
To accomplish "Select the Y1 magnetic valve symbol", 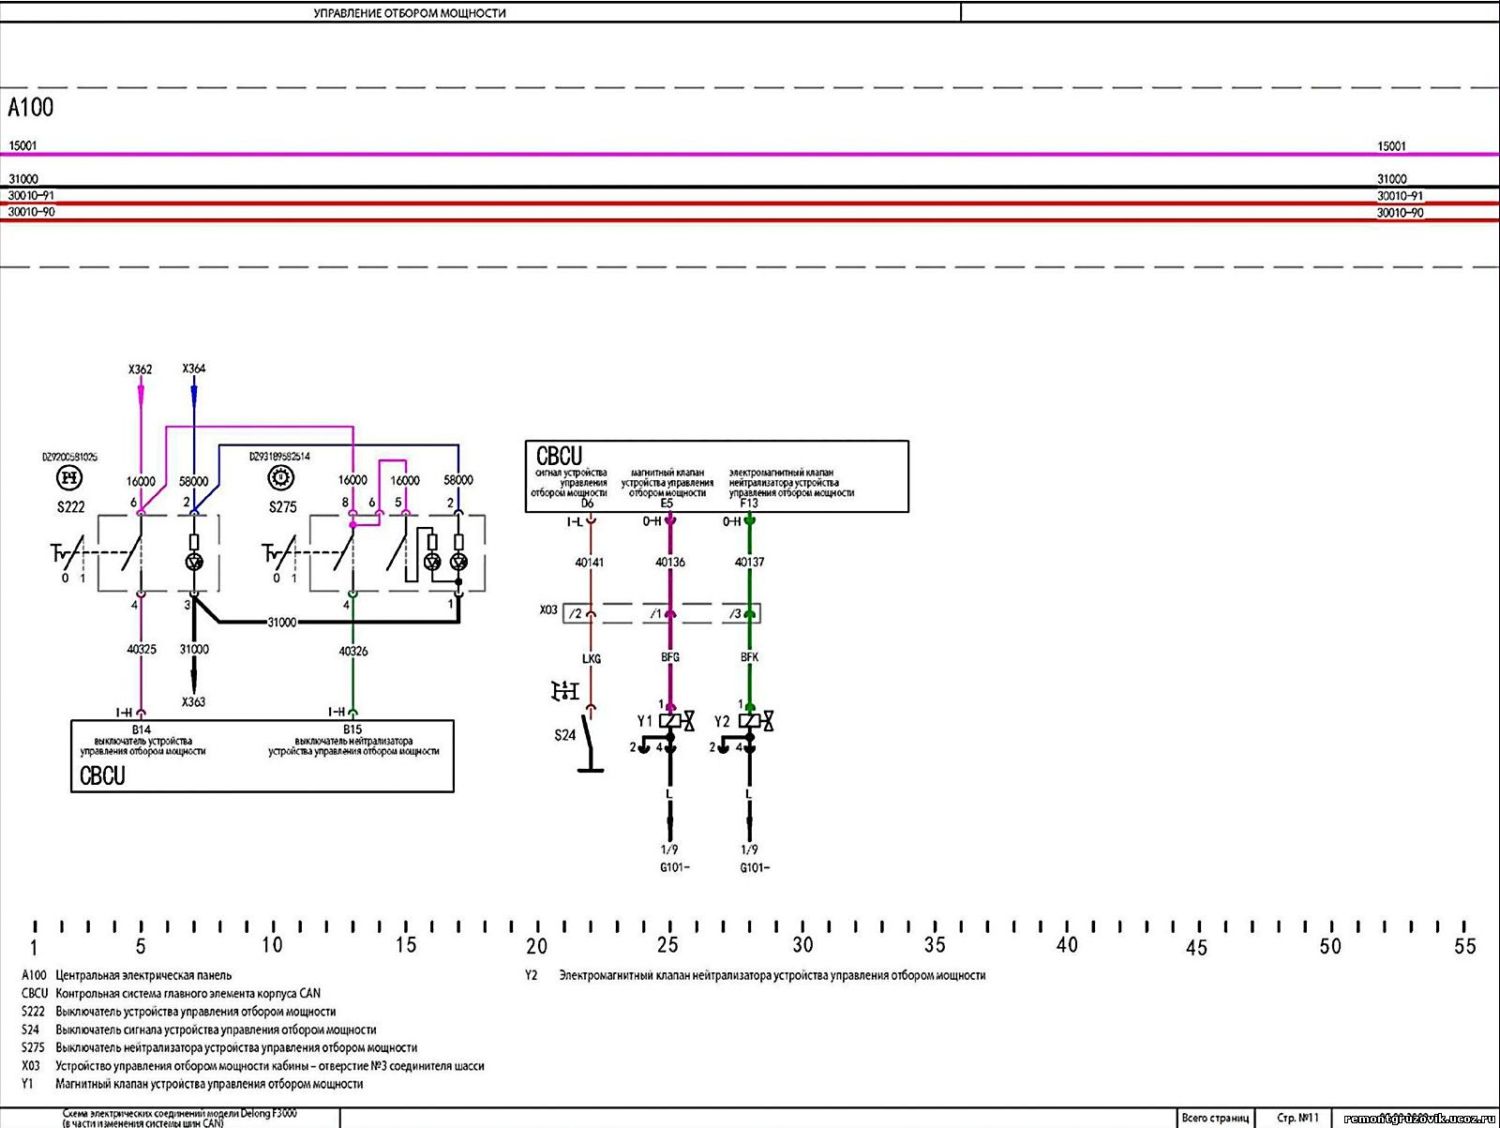I will coord(677,721).
